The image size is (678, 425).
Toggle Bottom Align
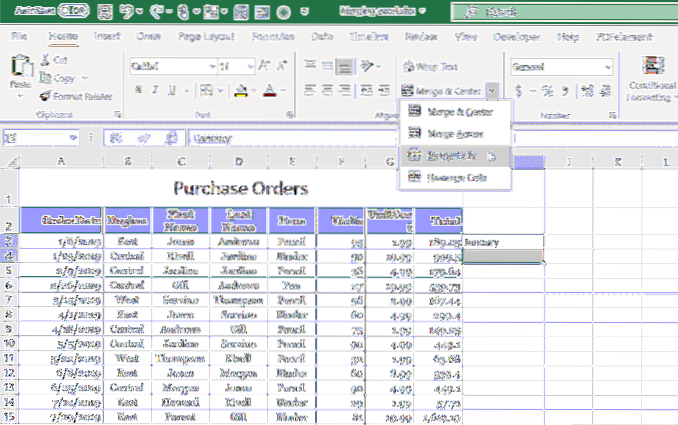[345, 66]
